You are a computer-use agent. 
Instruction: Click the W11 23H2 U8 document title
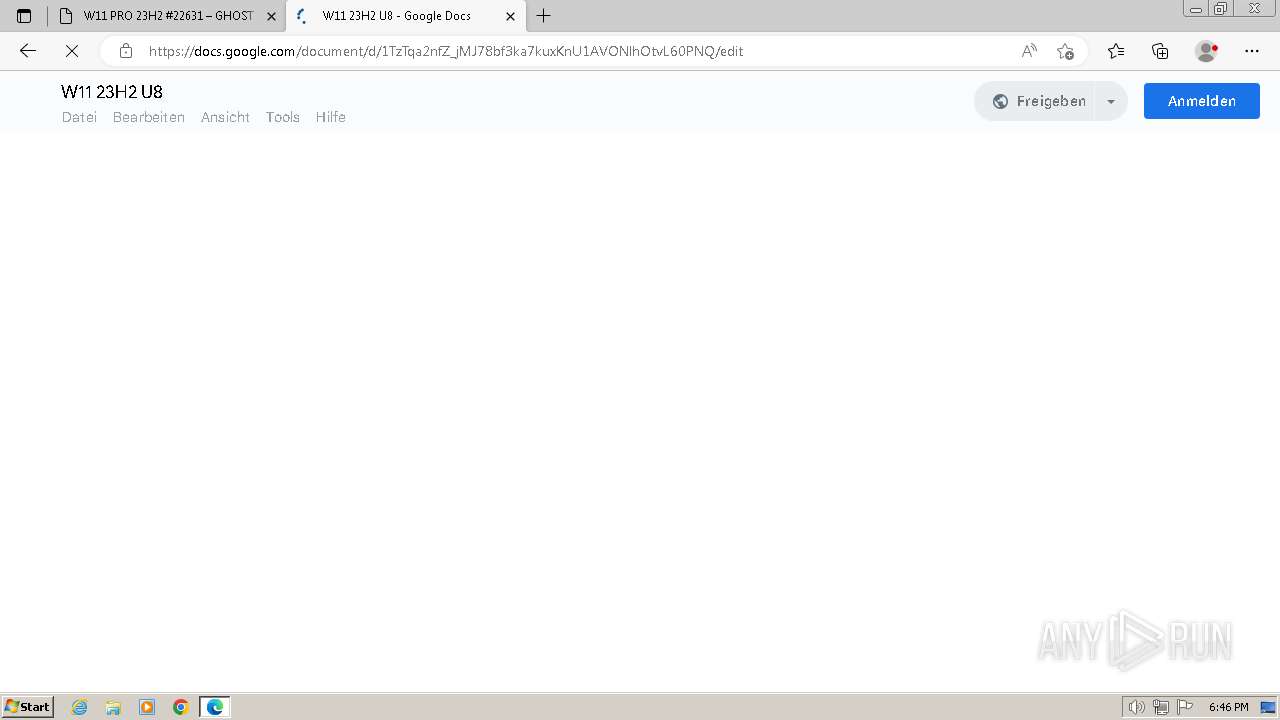(x=112, y=92)
